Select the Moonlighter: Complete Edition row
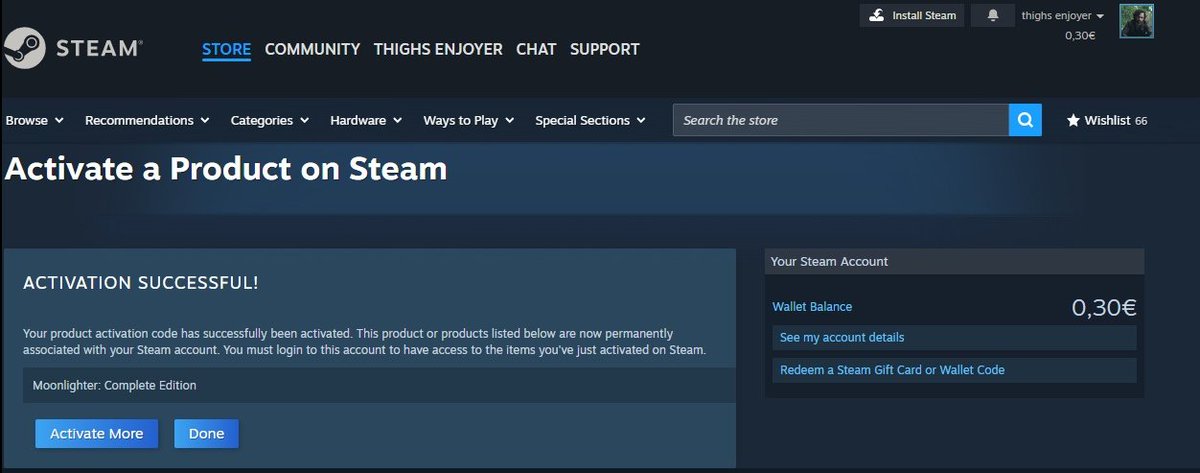The image size is (1200, 473). pyautogui.click(x=379, y=385)
